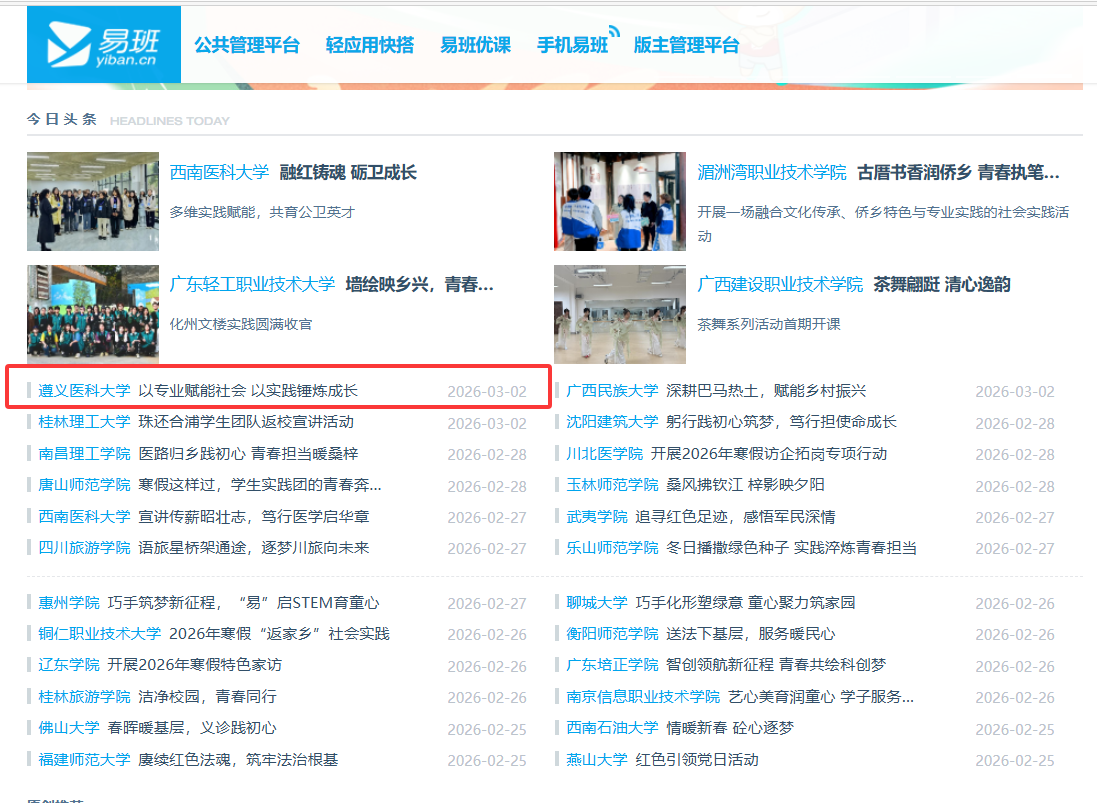Open the 公共管理平台 menu item
1097x803 pixels.
tap(247, 45)
